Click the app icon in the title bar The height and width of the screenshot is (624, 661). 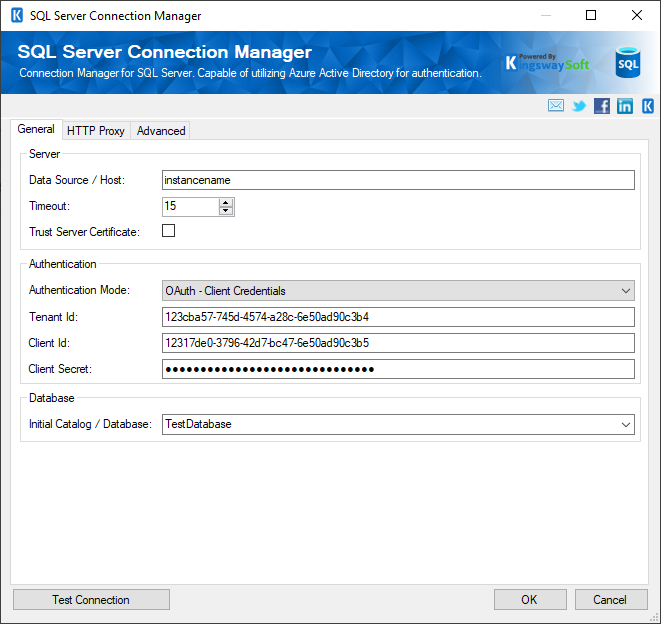[16, 16]
